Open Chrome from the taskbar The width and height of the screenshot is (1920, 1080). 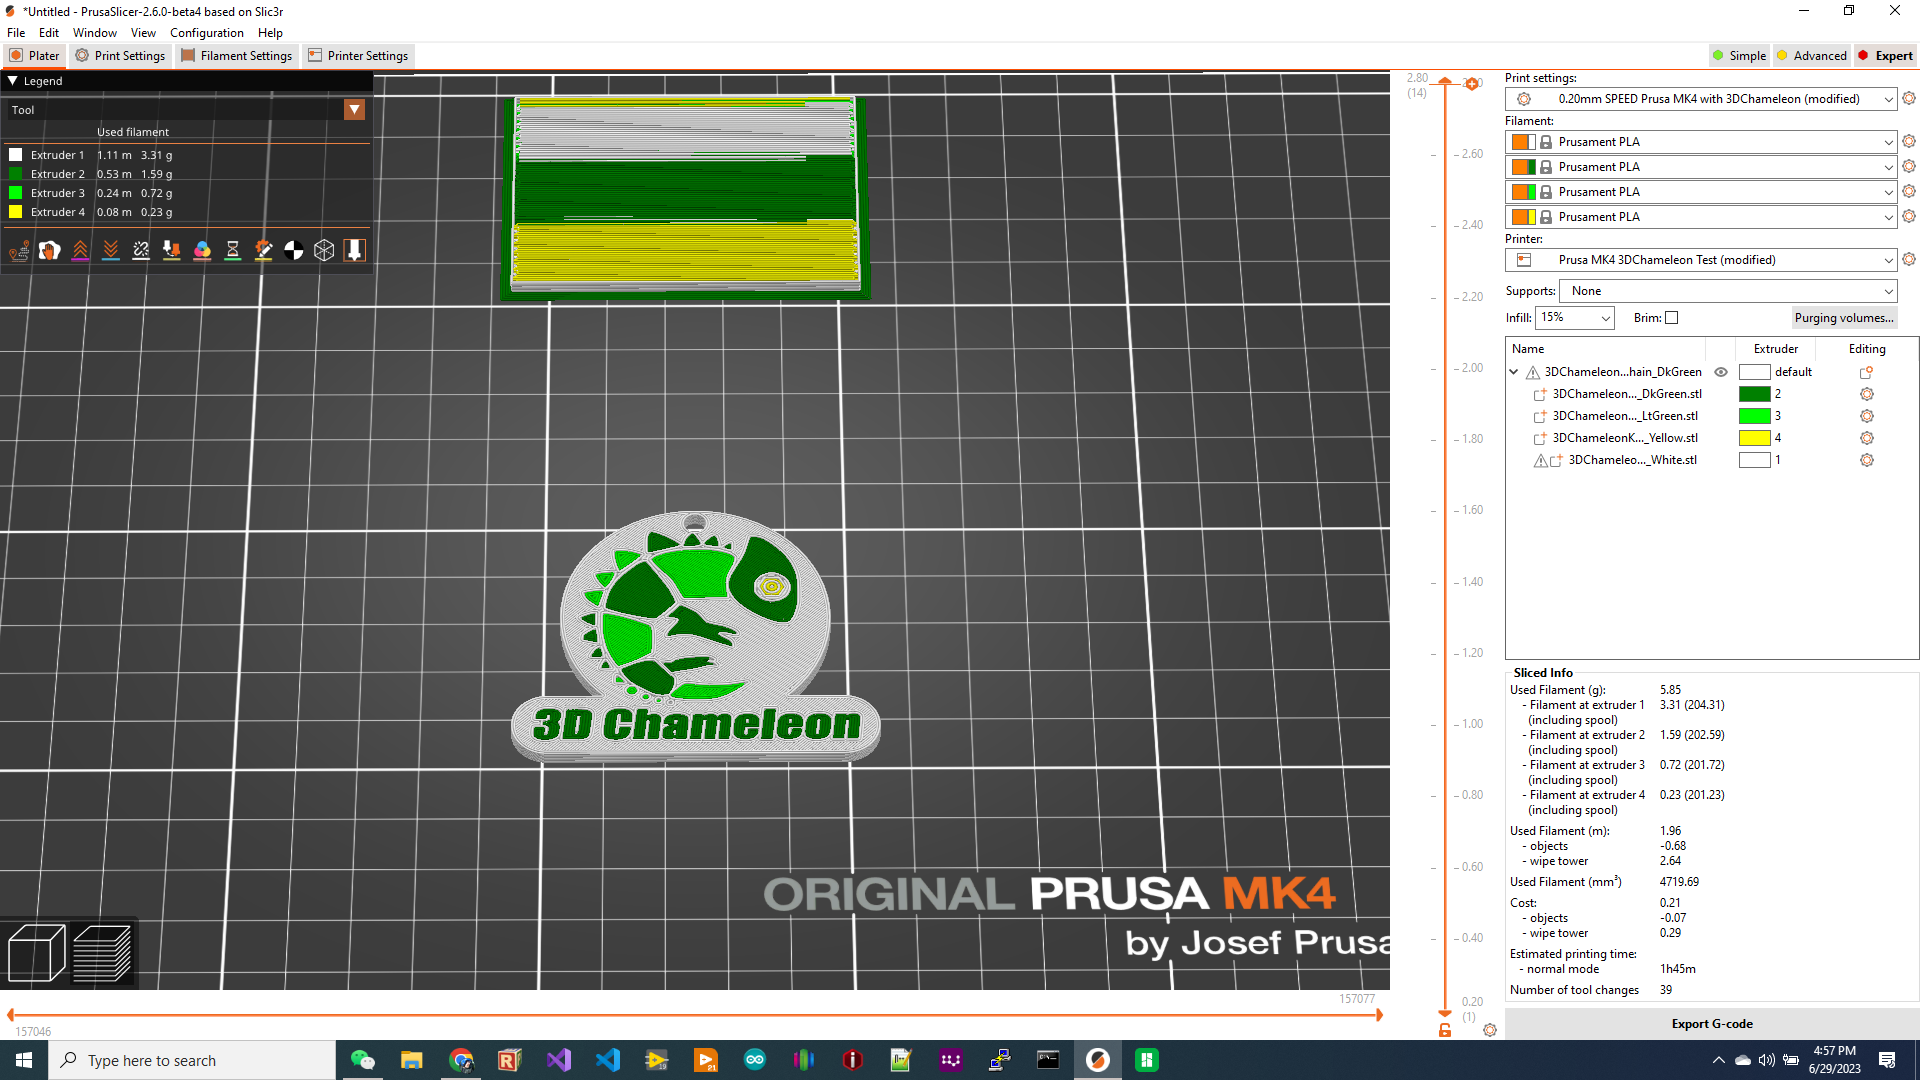pyautogui.click(x=460, y=1060)
